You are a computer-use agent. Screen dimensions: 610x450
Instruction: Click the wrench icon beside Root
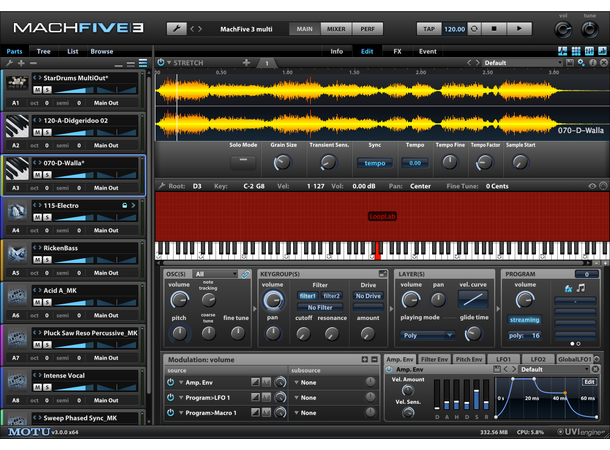pos(162,186)
